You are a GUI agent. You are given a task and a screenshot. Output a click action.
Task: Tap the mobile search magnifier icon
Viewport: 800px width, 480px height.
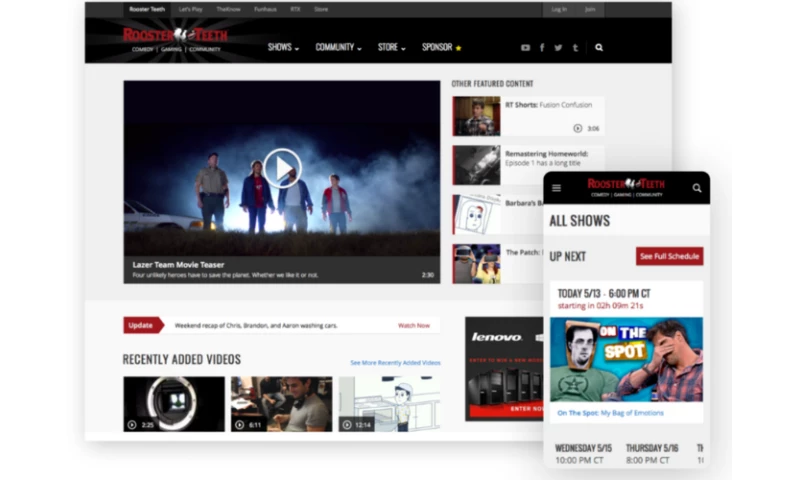[697, 188]
